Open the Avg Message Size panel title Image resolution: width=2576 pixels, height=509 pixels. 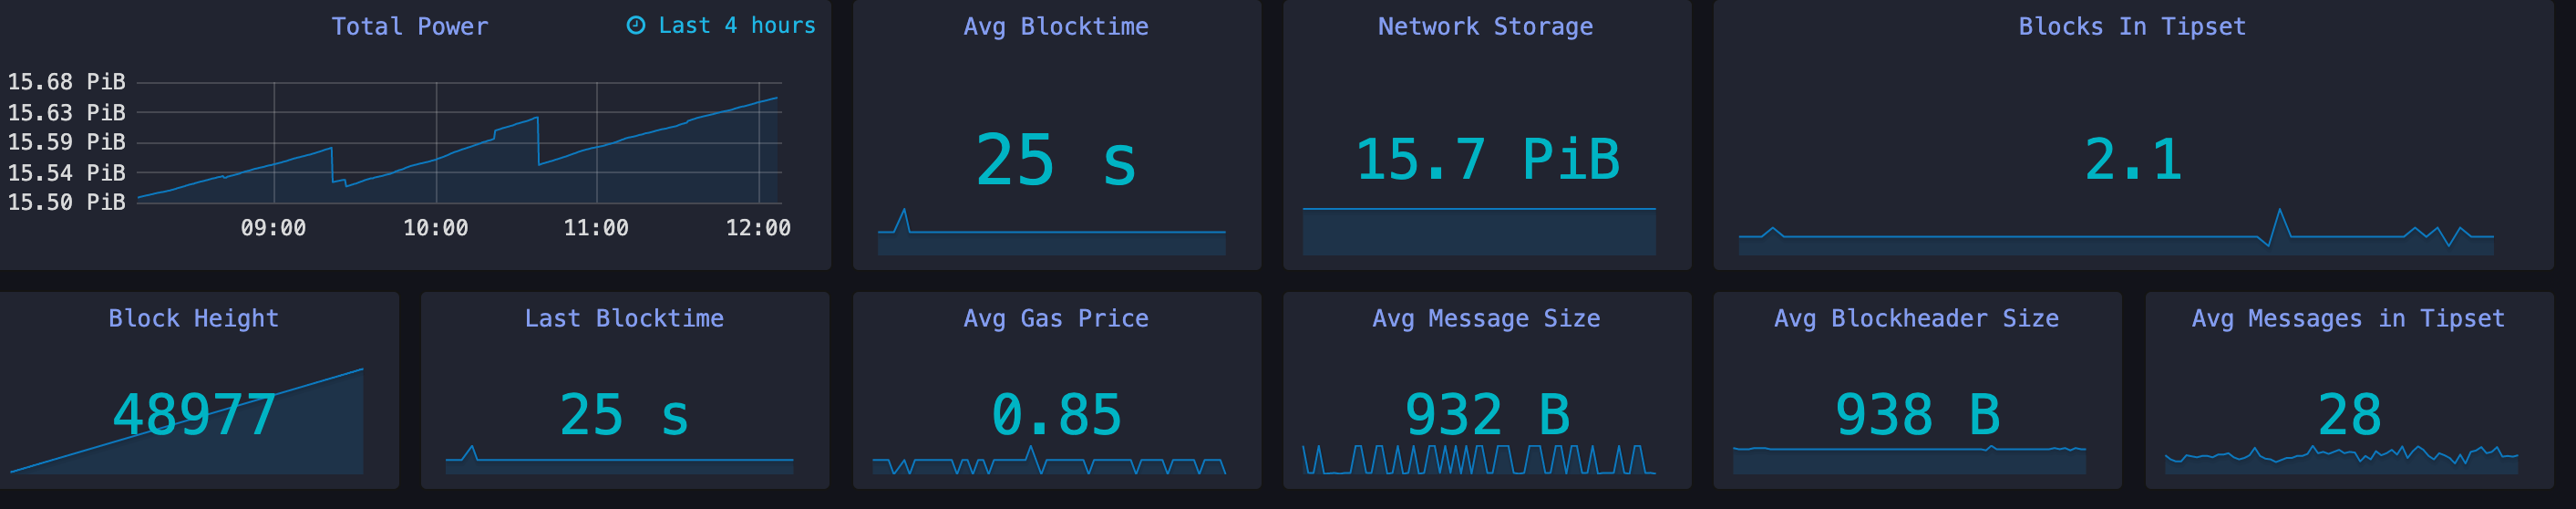[x=1486, y=318]
